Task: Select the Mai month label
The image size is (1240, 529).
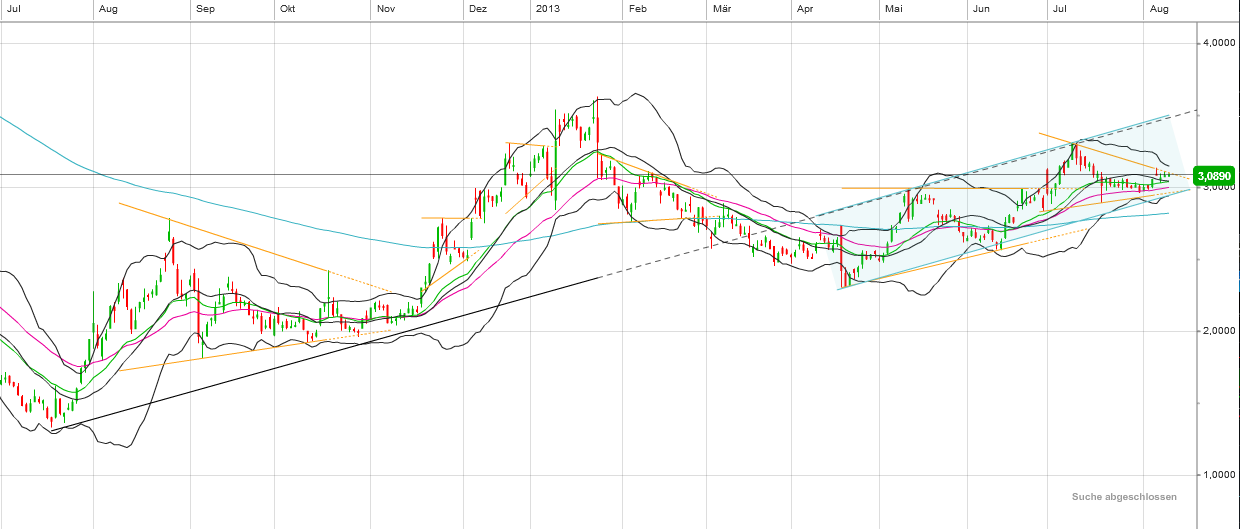Action: (x=894, y=8)
